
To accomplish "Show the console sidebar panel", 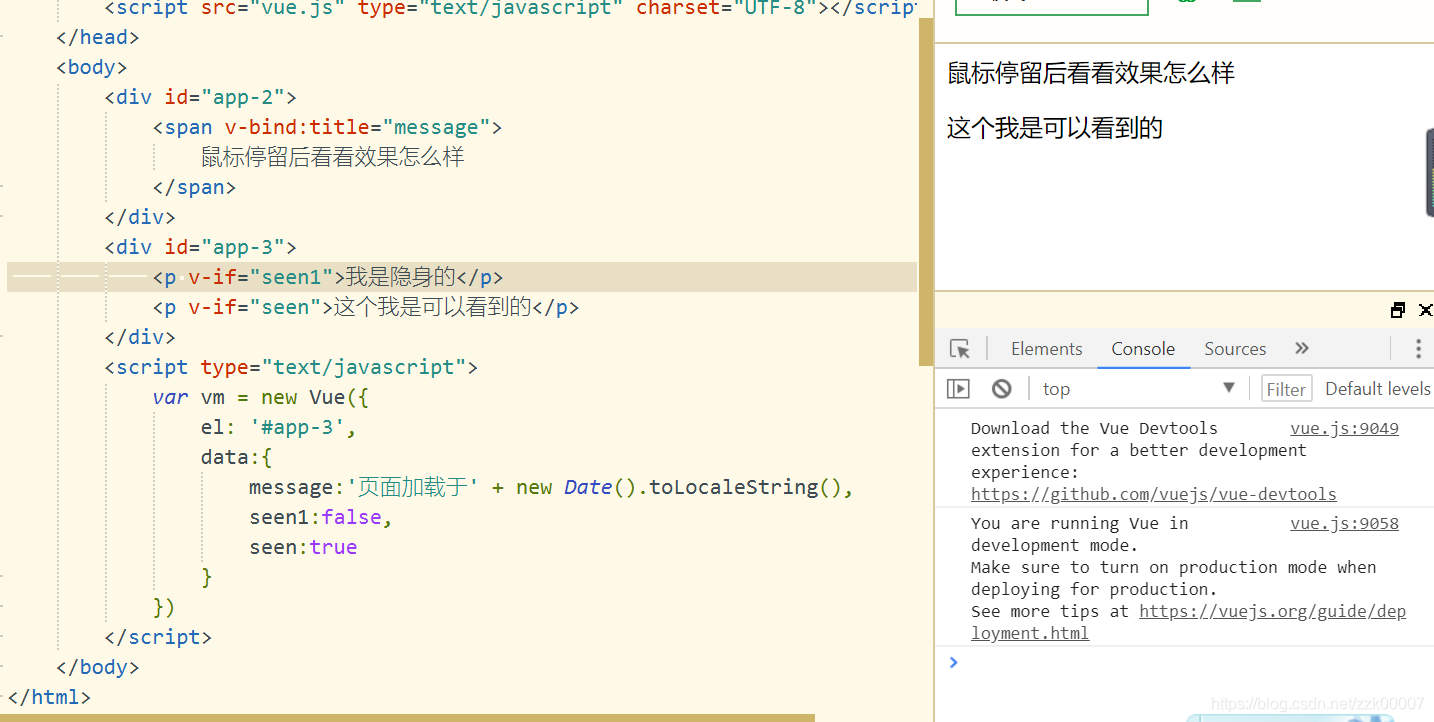I will [958, 389].
